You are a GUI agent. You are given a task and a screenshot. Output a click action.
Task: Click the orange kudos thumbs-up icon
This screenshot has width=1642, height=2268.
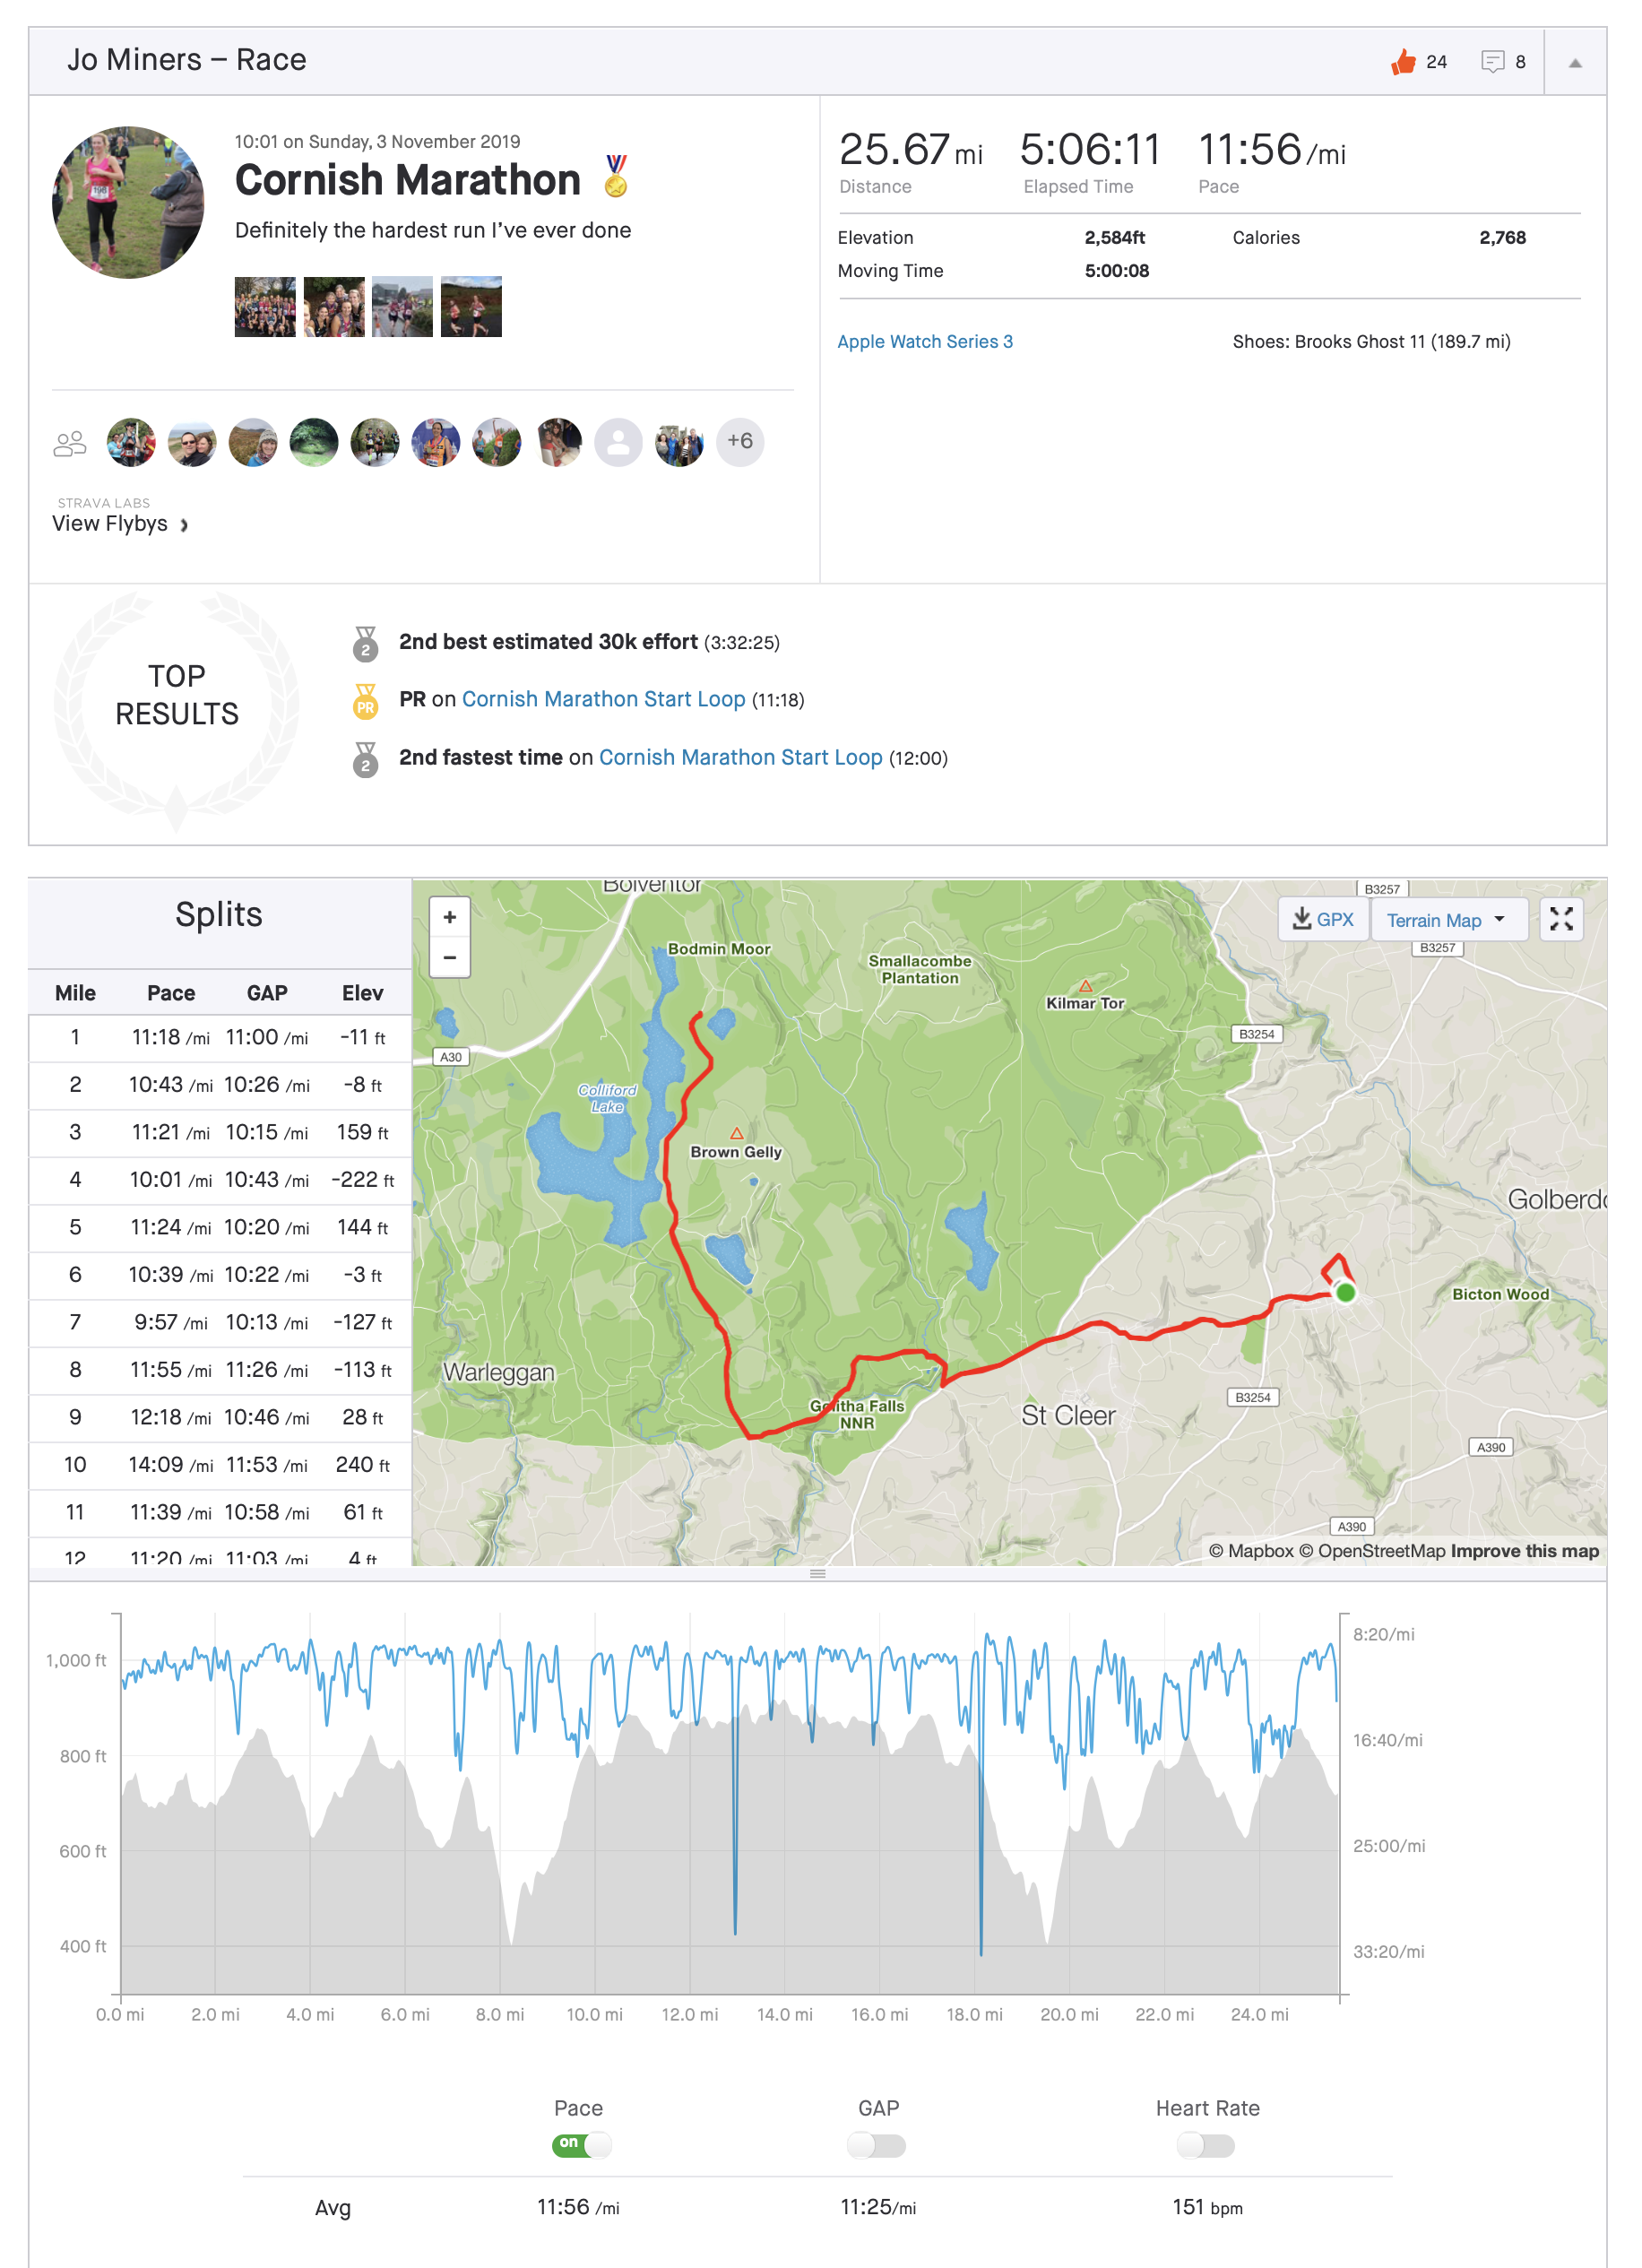click(1403, 62)
